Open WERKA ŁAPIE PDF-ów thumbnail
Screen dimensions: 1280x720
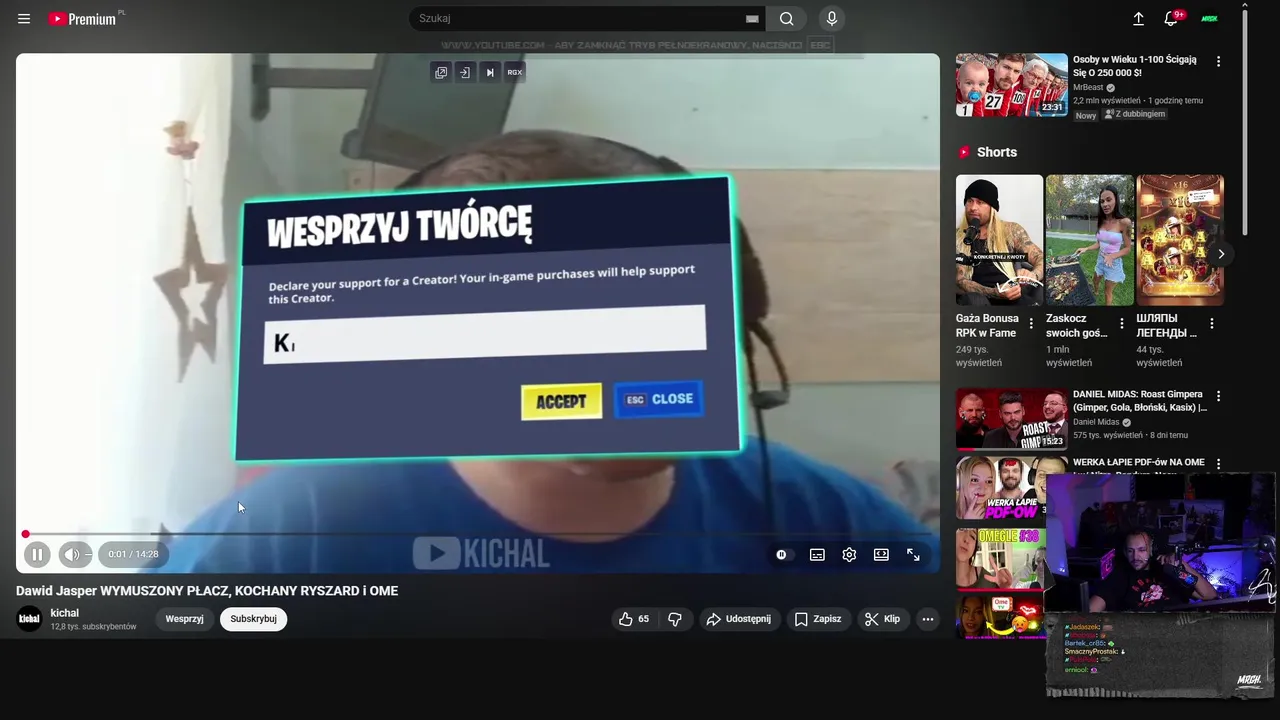pos(1000,488)
